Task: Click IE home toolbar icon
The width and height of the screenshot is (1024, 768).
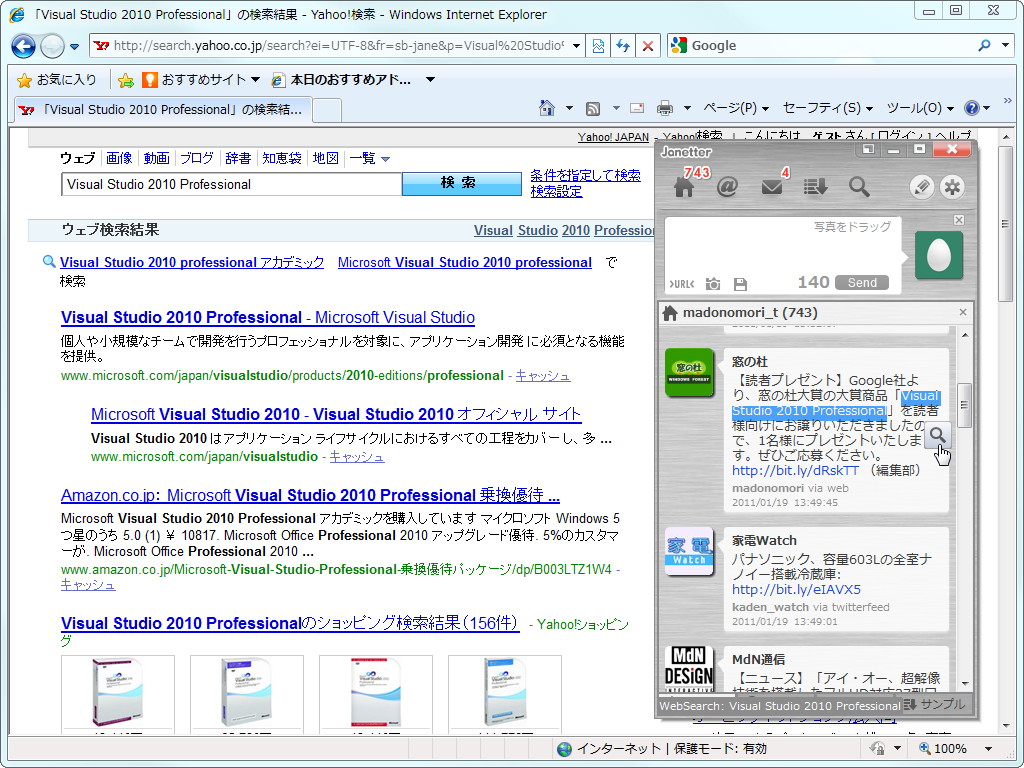Action: (x=547, y=108)
